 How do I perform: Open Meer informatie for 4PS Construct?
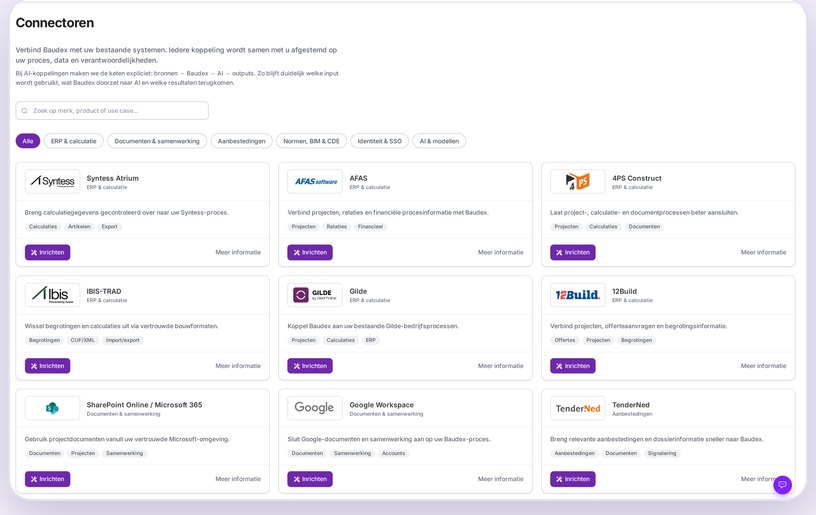coord(763,252)
